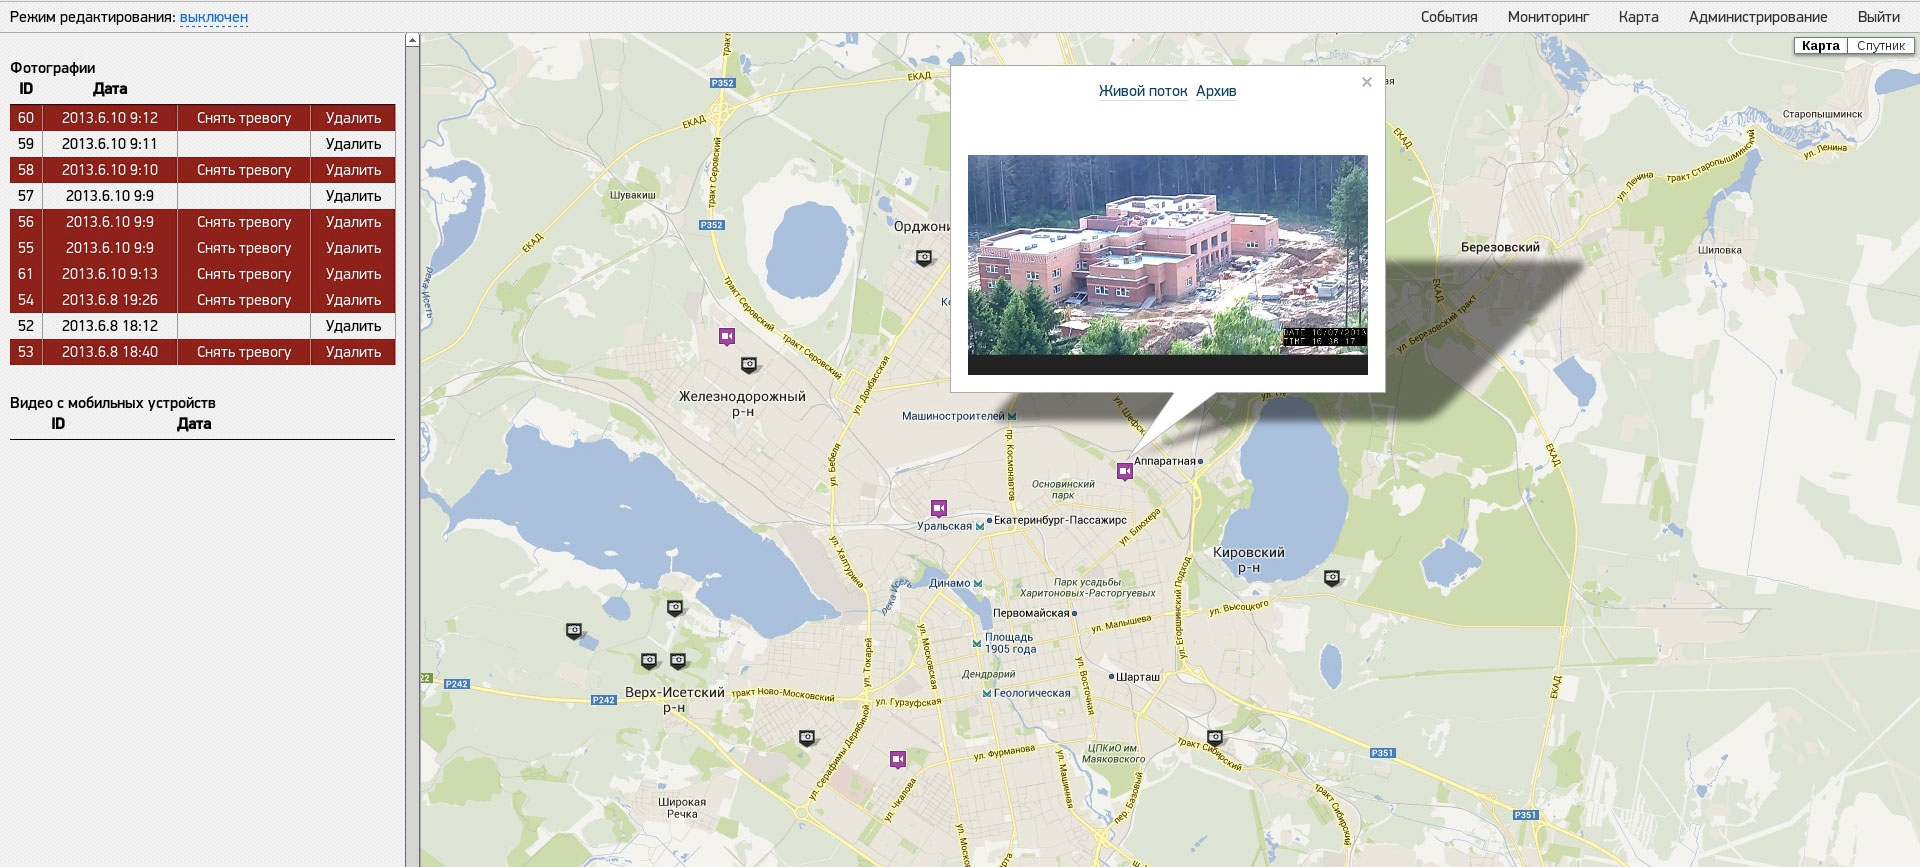Open photo camera marker near Орджоникидзевский label
The height and width of the screenshot is (867, 1920).
click(924, 257)
